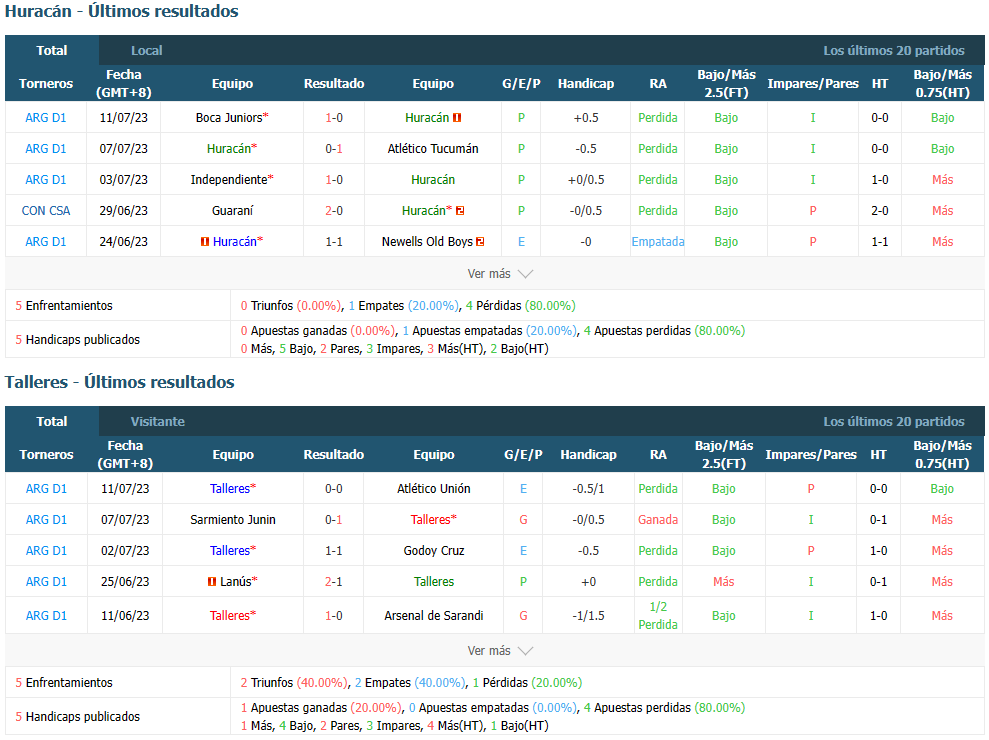The height and width of the screenshot is (740, 989).
Task: Open Los últimos 20 partidos for Huracán
Action: (894, 50)
